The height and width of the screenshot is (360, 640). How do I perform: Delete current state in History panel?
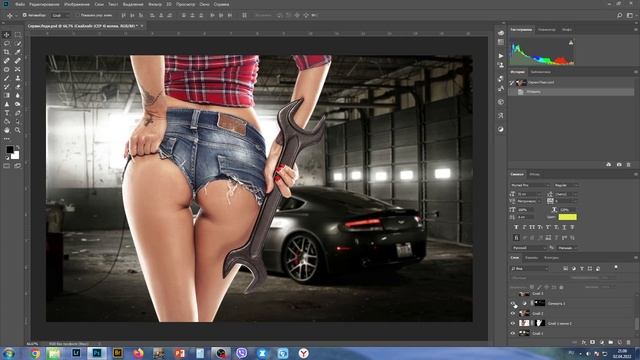(x=629, y=164)
